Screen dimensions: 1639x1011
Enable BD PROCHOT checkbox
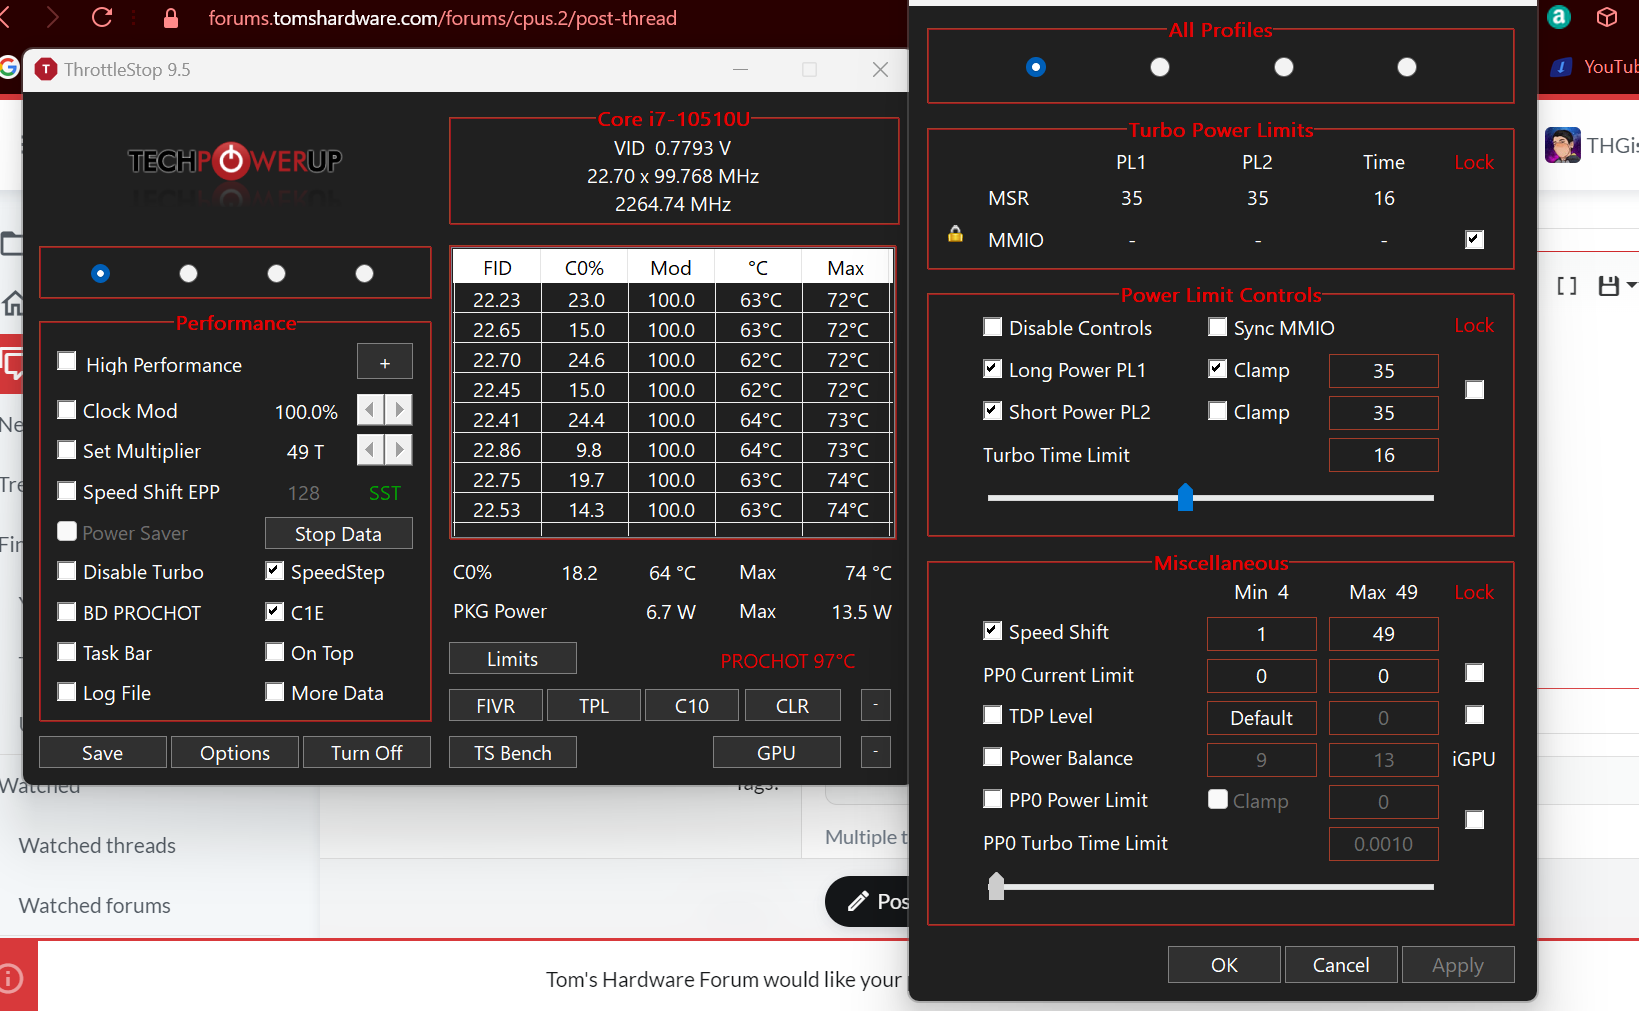67,612
